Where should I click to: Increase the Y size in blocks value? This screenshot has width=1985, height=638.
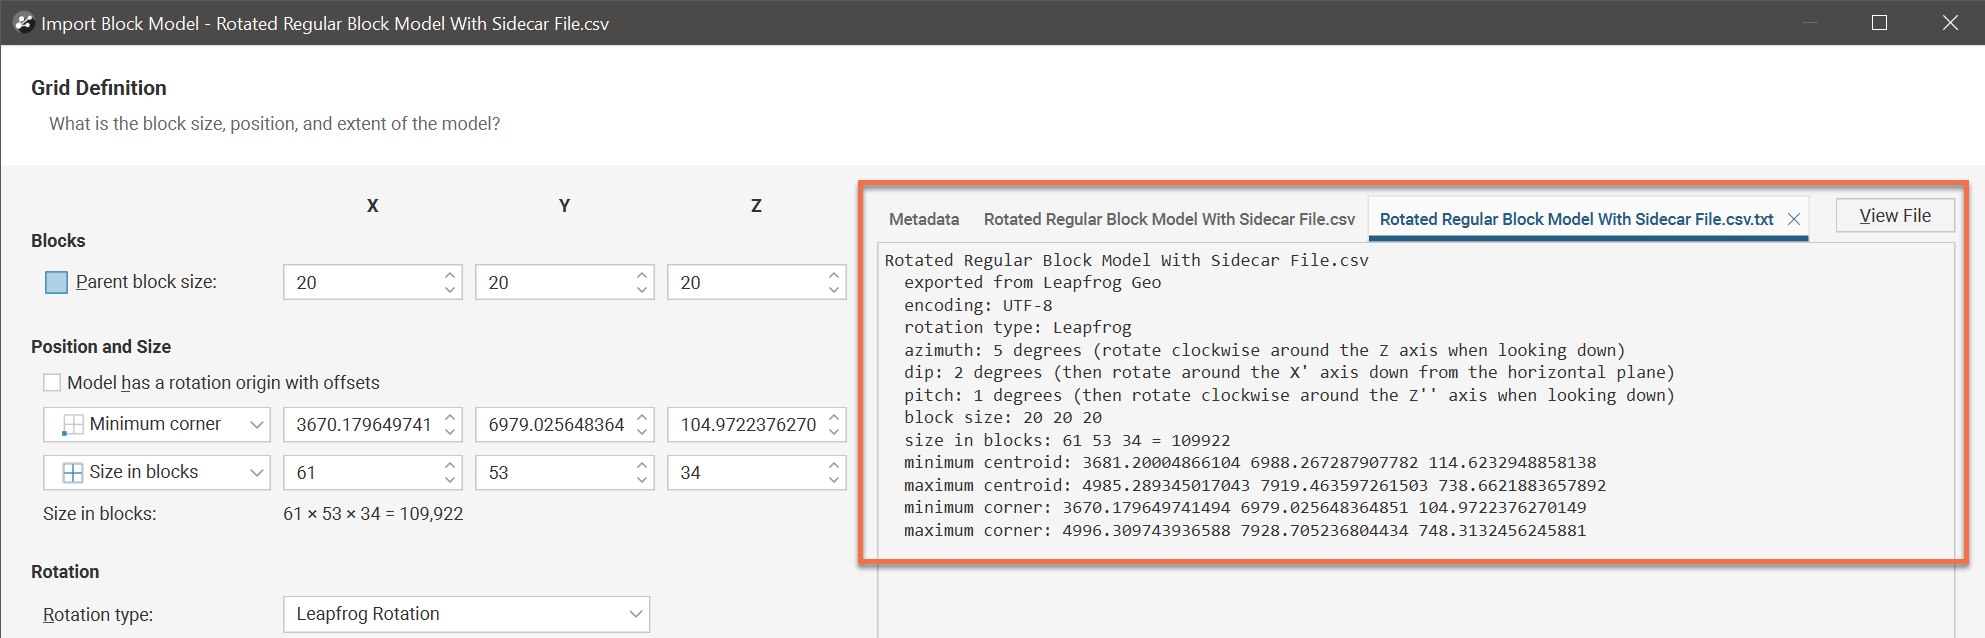[x=642, y=465]
